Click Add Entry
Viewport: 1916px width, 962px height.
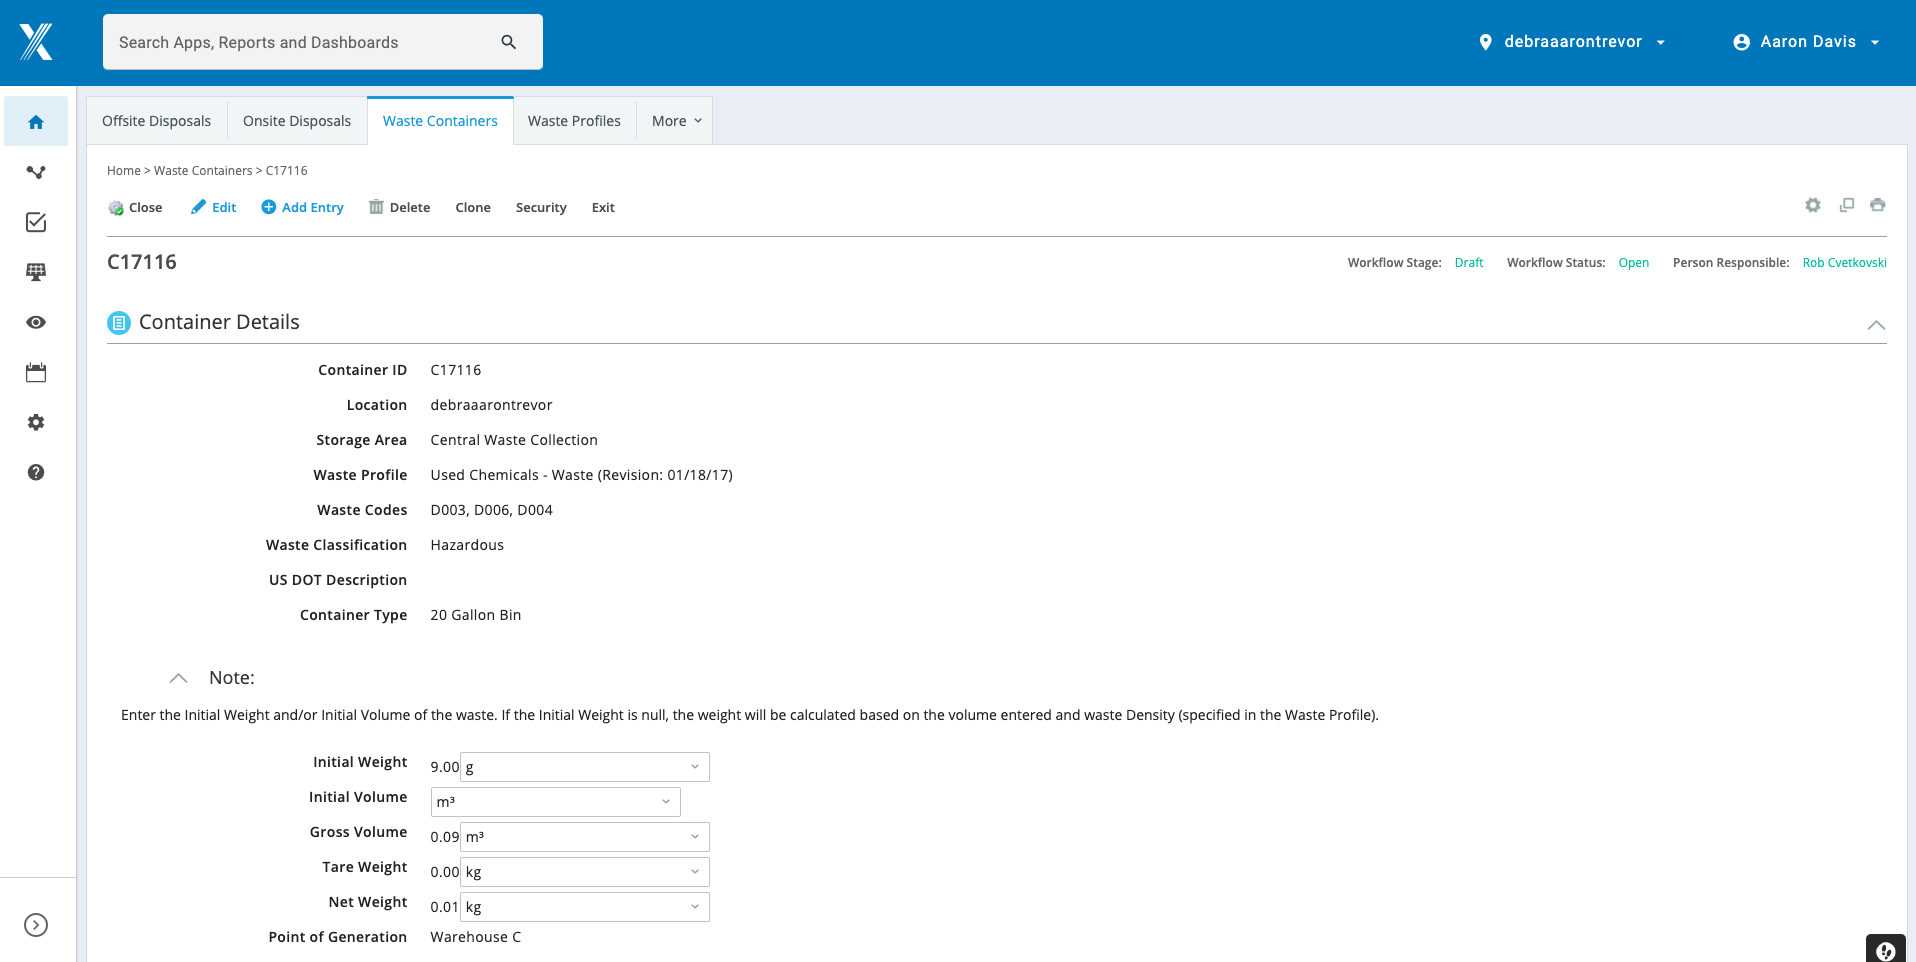pyautogui.click(x=303, y=208)
